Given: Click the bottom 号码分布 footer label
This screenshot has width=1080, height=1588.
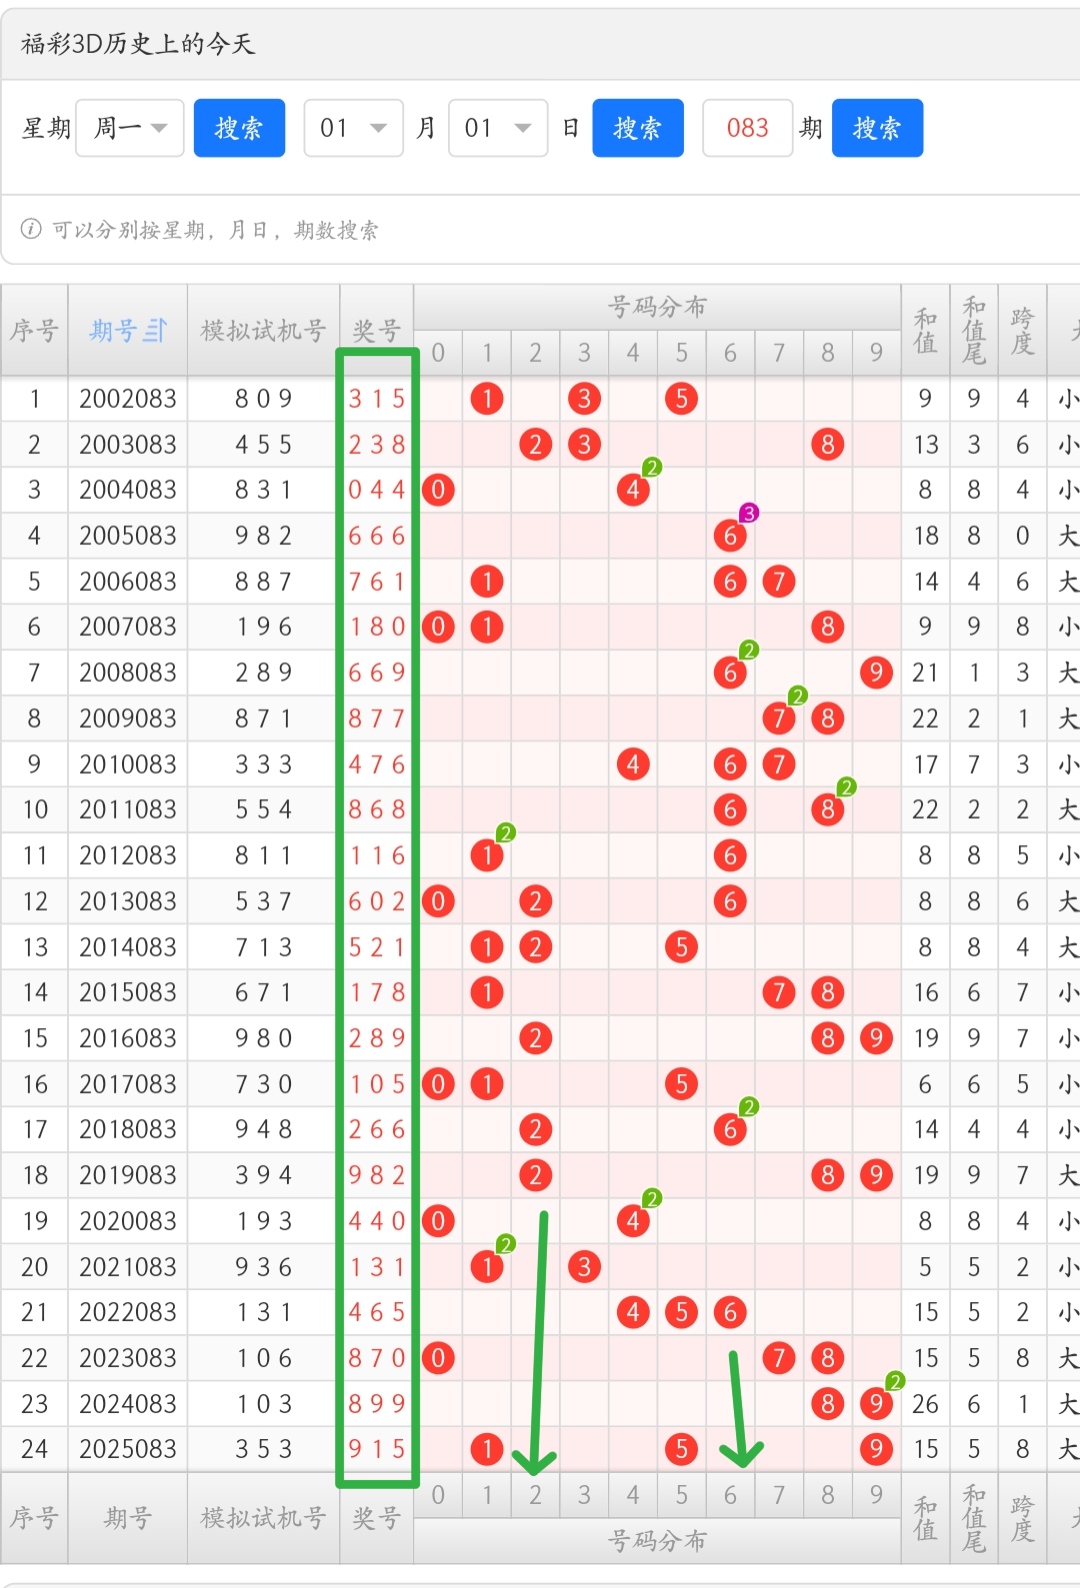Looking at the screenshot, I should click(657, 1541).
